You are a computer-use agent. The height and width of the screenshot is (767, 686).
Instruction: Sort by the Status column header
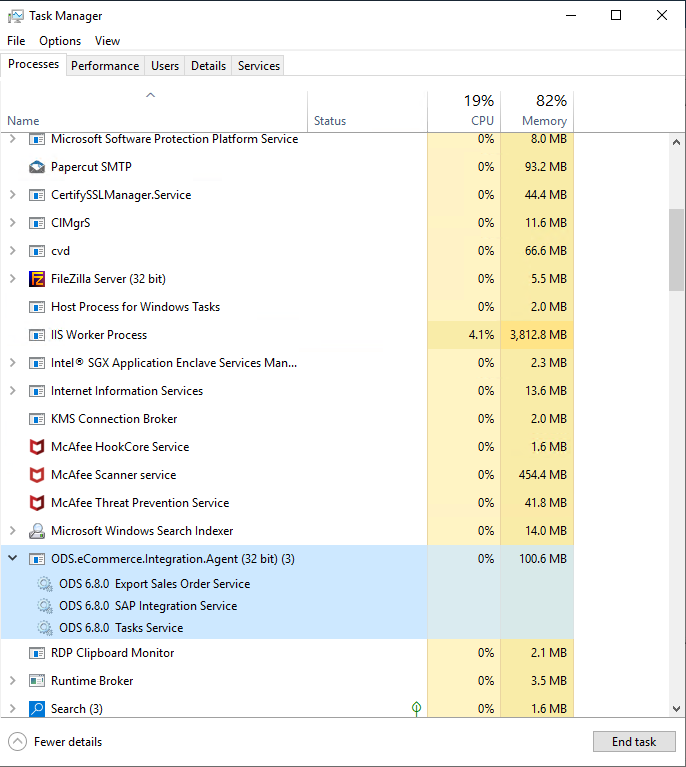pyautogui.click(x=367, y=112)
